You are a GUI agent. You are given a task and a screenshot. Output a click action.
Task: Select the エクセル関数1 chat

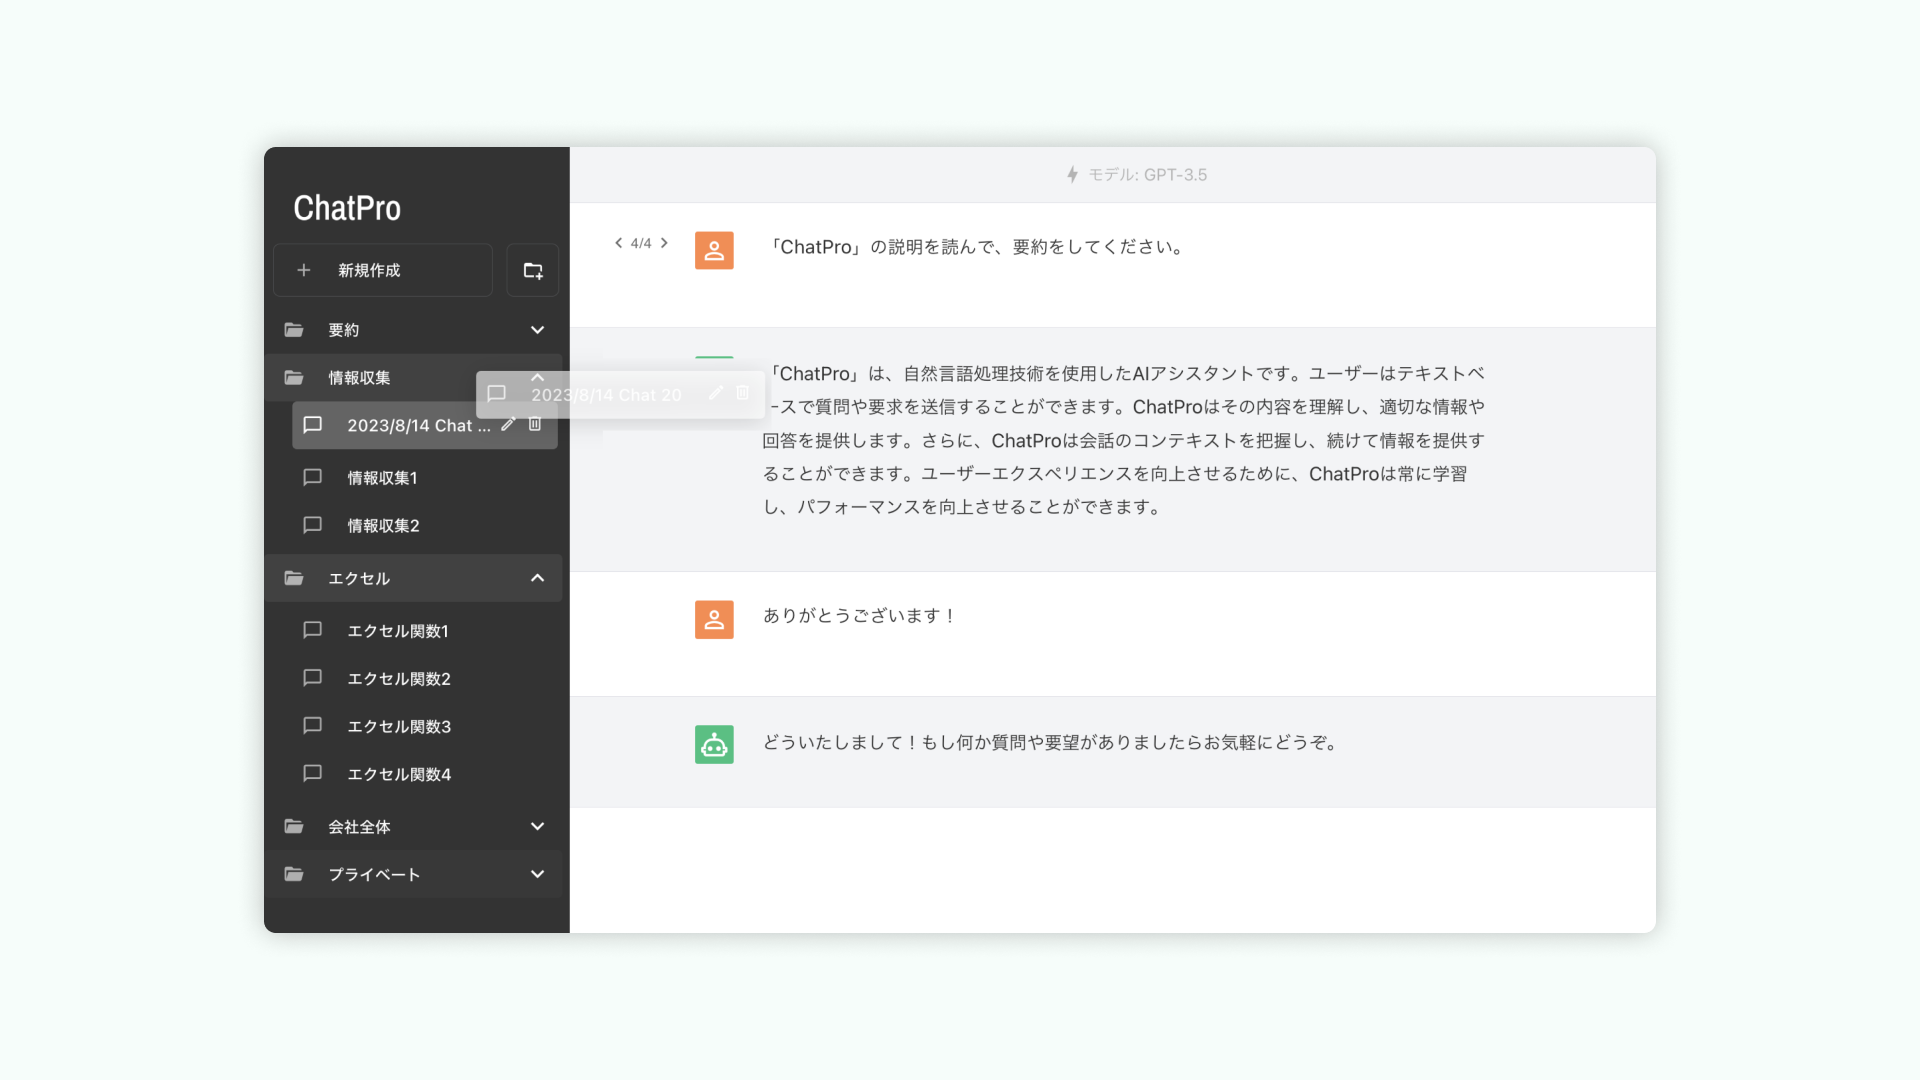click(x=397, y=631)
